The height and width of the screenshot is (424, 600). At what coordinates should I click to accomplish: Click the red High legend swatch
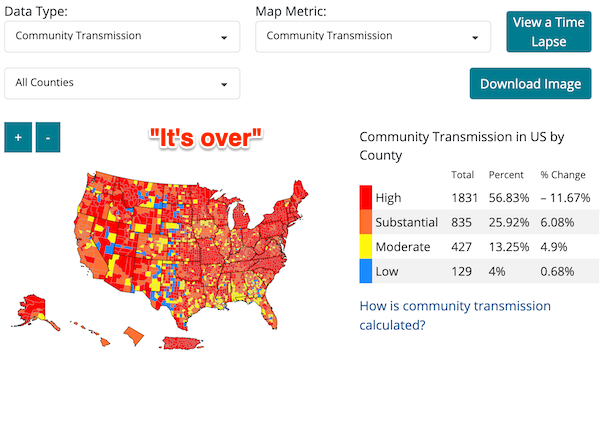[x=366, y=197]
